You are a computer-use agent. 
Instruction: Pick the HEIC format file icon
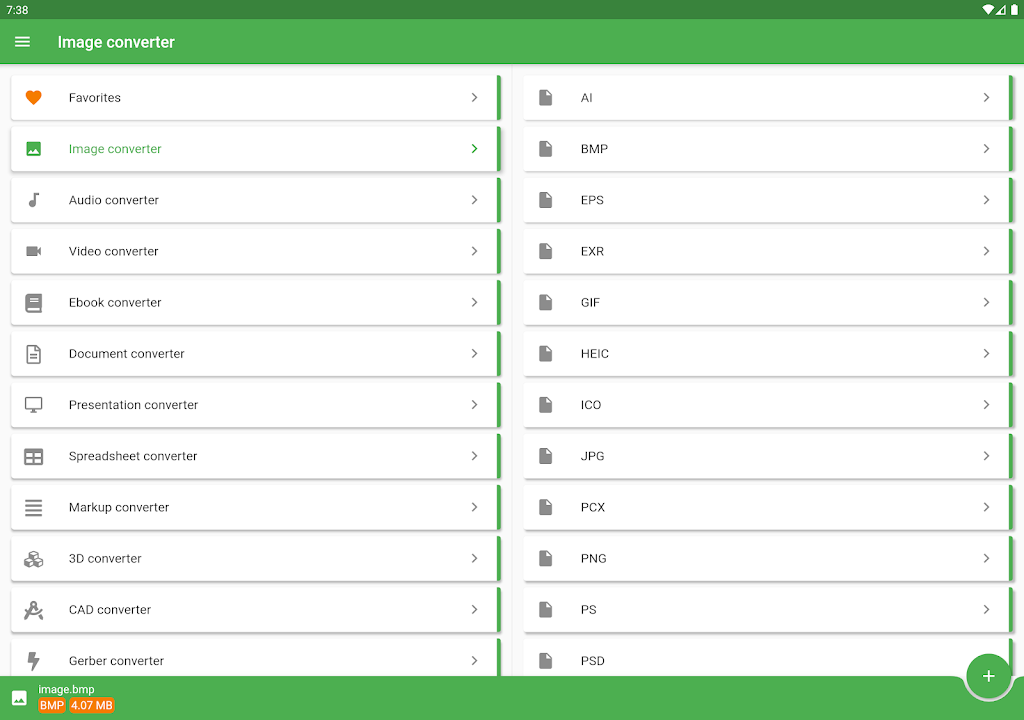[545, 354]
